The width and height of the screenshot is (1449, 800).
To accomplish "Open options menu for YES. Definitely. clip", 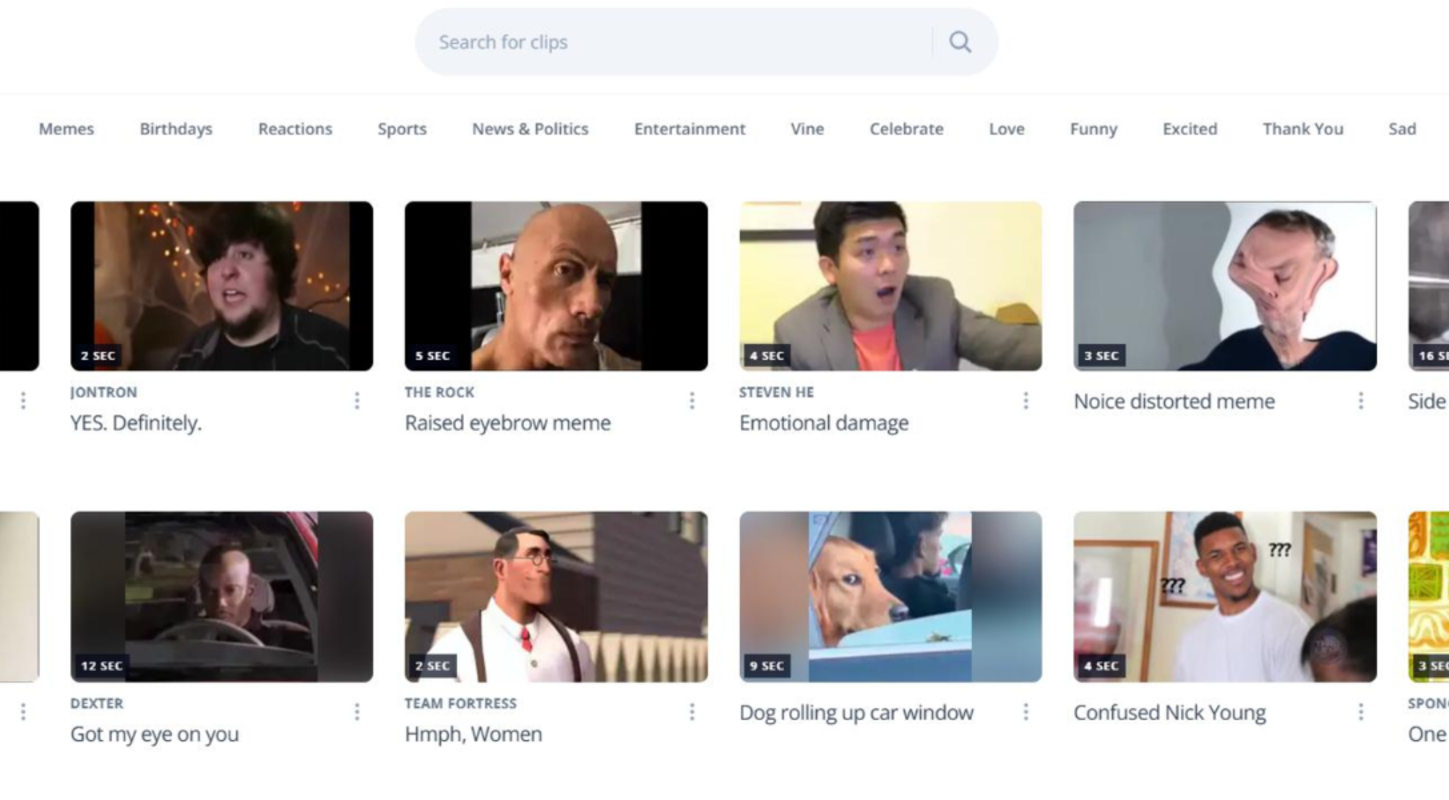I will click(x=357, y=401).
